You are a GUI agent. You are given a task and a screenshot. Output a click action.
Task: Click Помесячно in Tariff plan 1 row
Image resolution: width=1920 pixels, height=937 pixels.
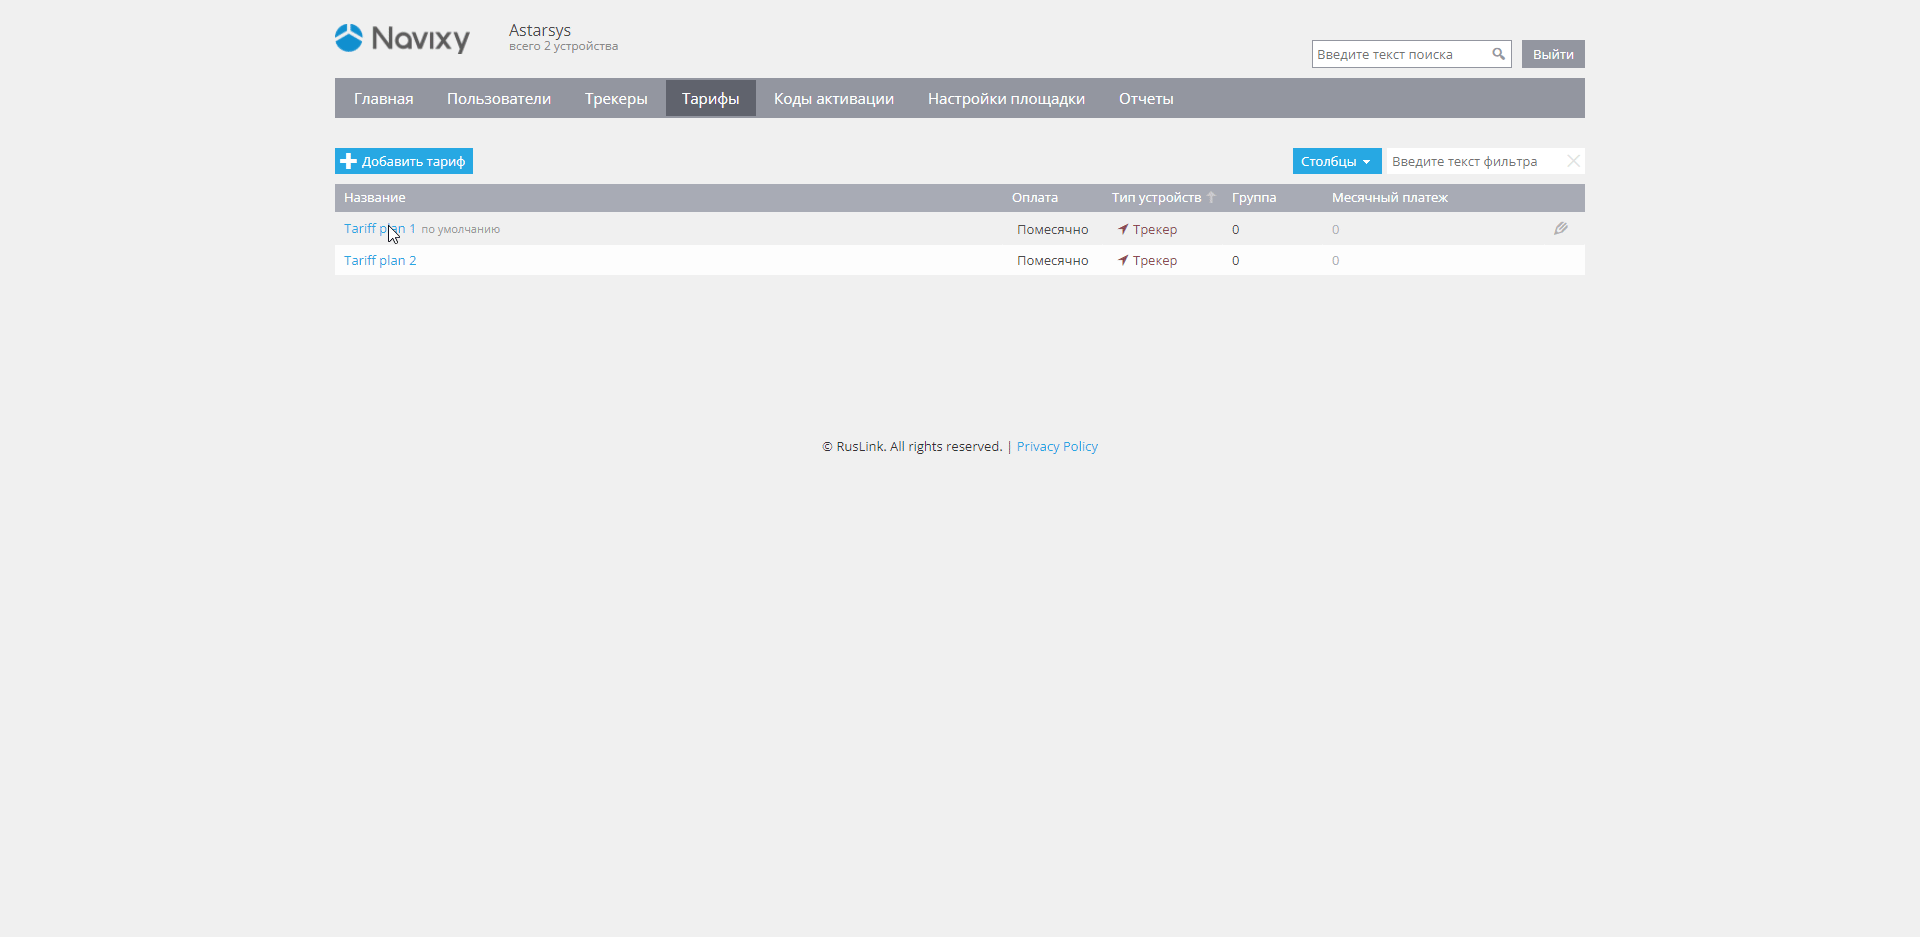pyautogui.click(x=1053, y=229)
